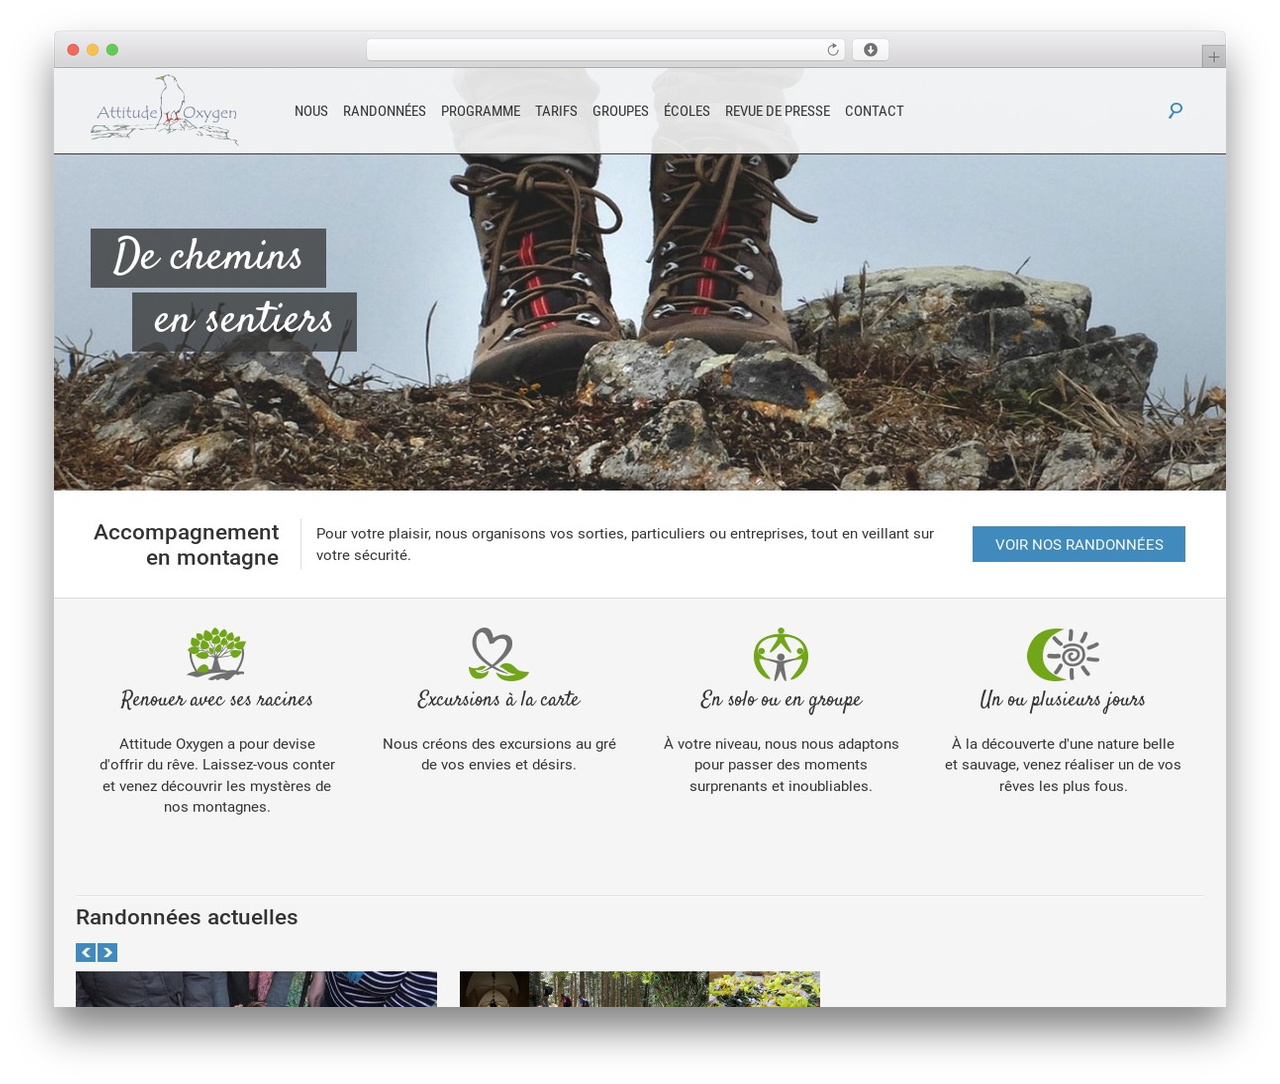Viewport: 1280px width, 1084px height.
Task: Click the paragraph starting Pour votre plaisir
Action: [625, 544]
